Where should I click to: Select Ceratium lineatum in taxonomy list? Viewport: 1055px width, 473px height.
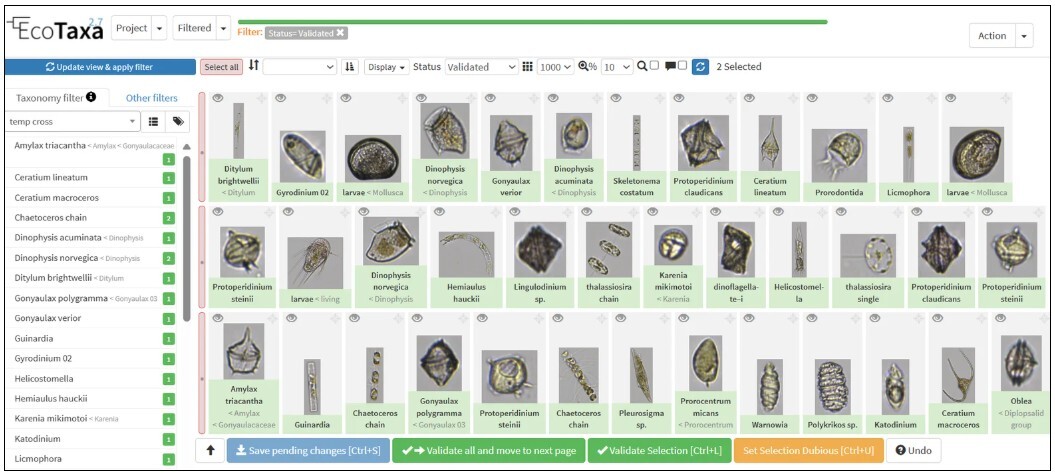[x=51, y=178]
